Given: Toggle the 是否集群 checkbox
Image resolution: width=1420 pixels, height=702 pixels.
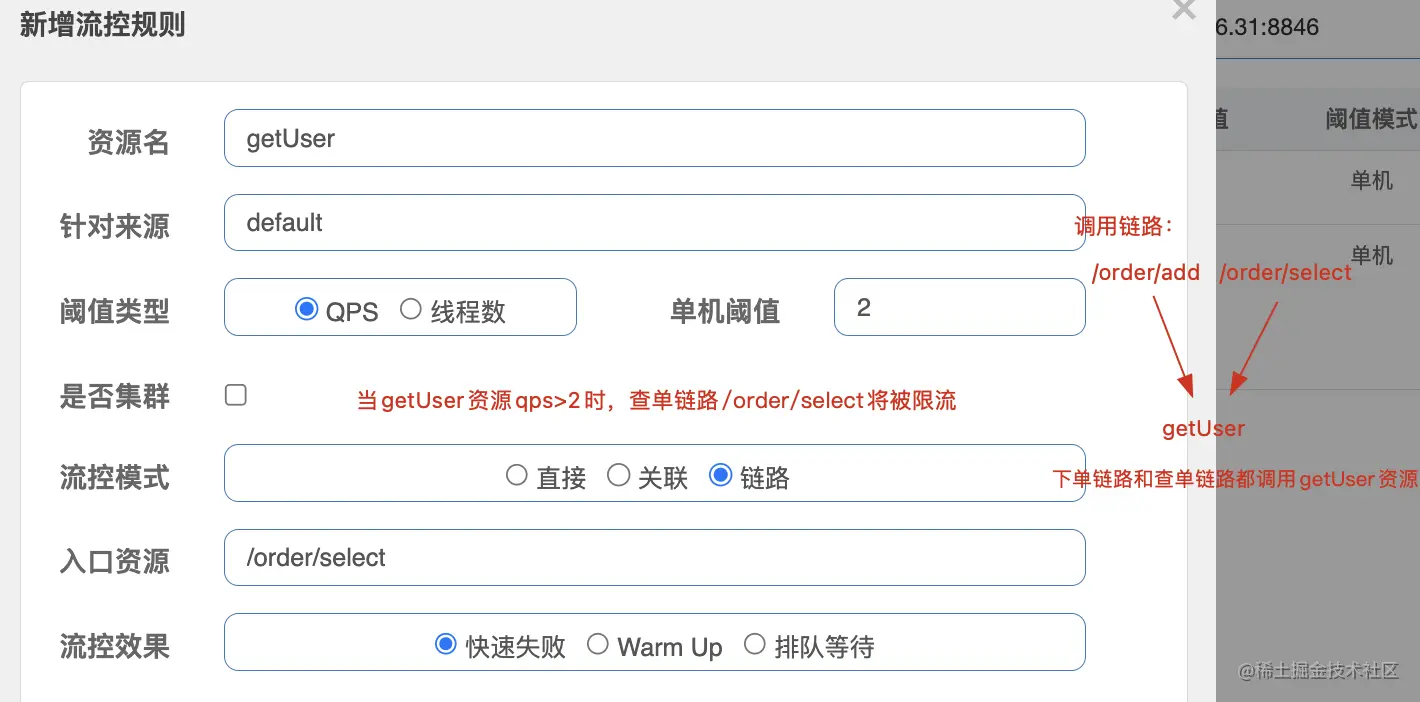Looking at the screenshot, I should [x=236, y=395].
